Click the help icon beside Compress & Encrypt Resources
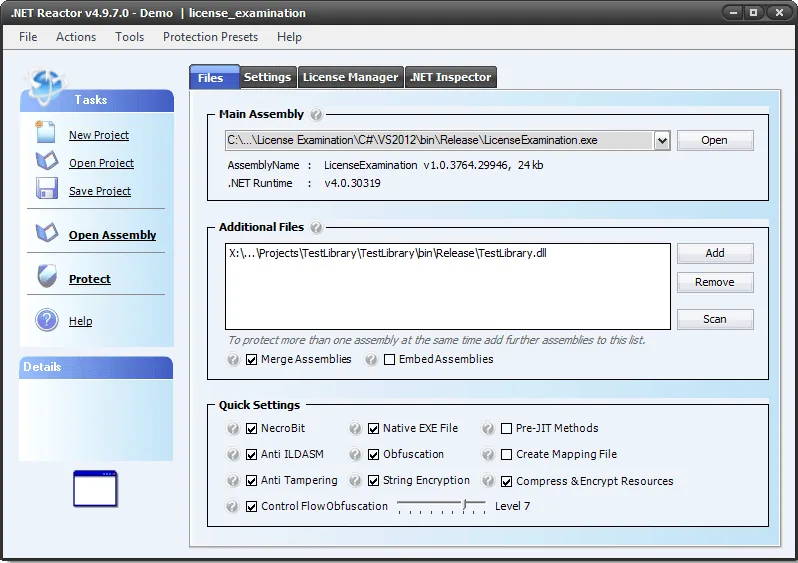Viewport: 798px width, 563px height. point(488,480)
